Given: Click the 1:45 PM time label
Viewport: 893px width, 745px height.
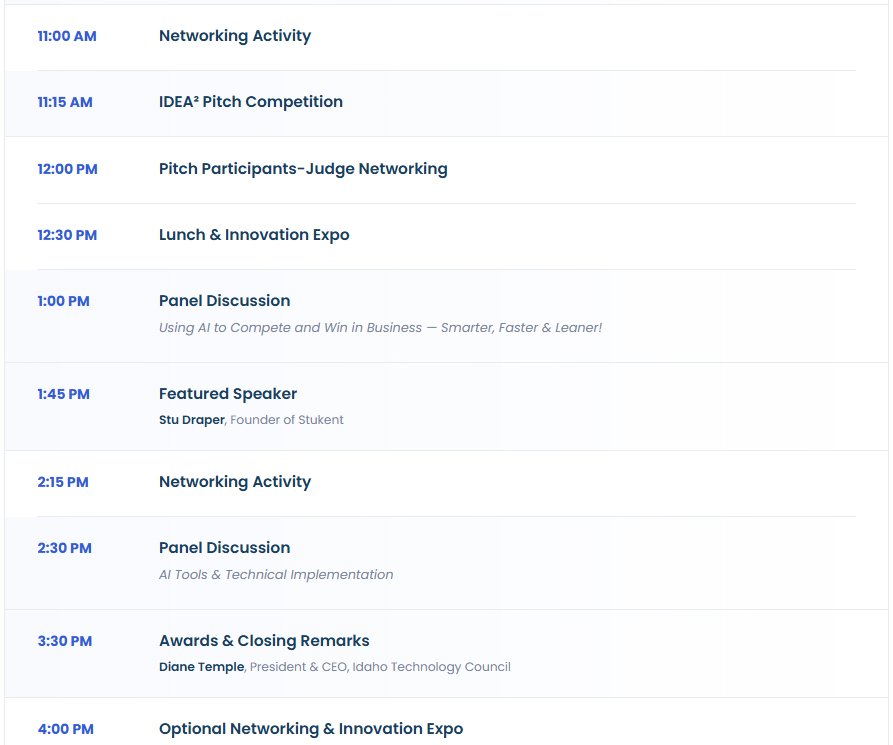Looking at the screenshot, I should coord(64,394).
